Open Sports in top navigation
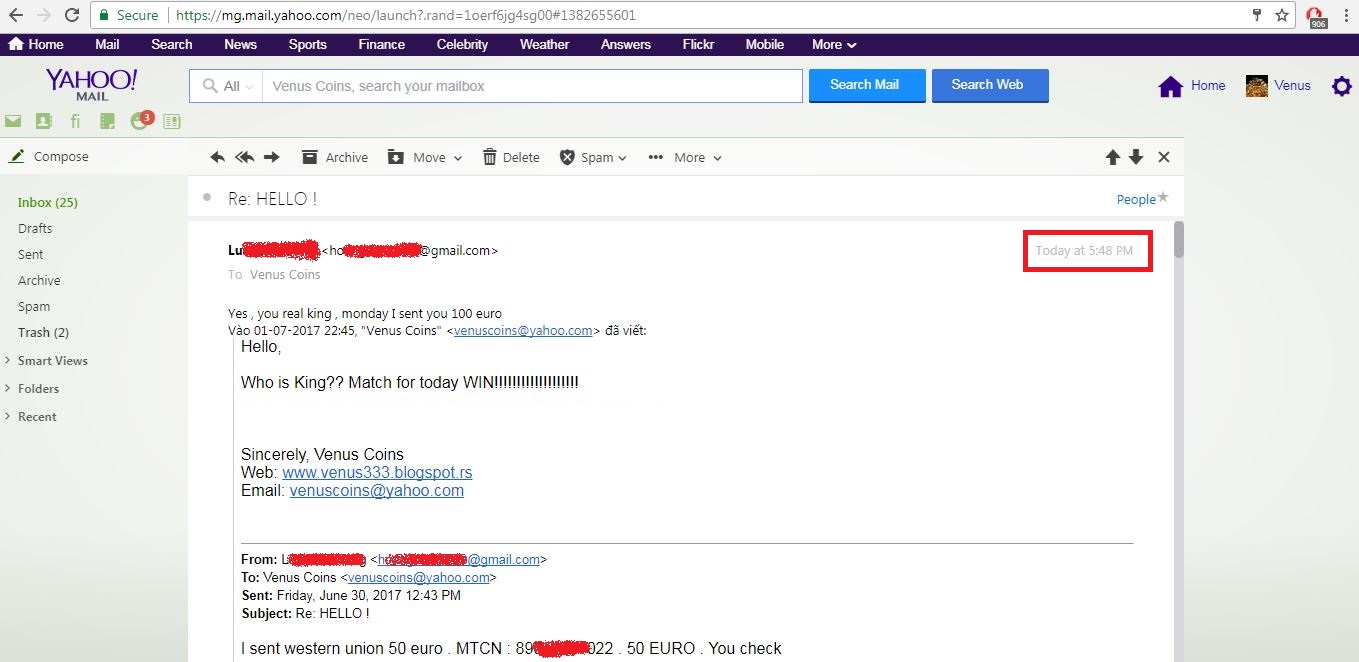 pyautogui.click(x=307, y=44)
